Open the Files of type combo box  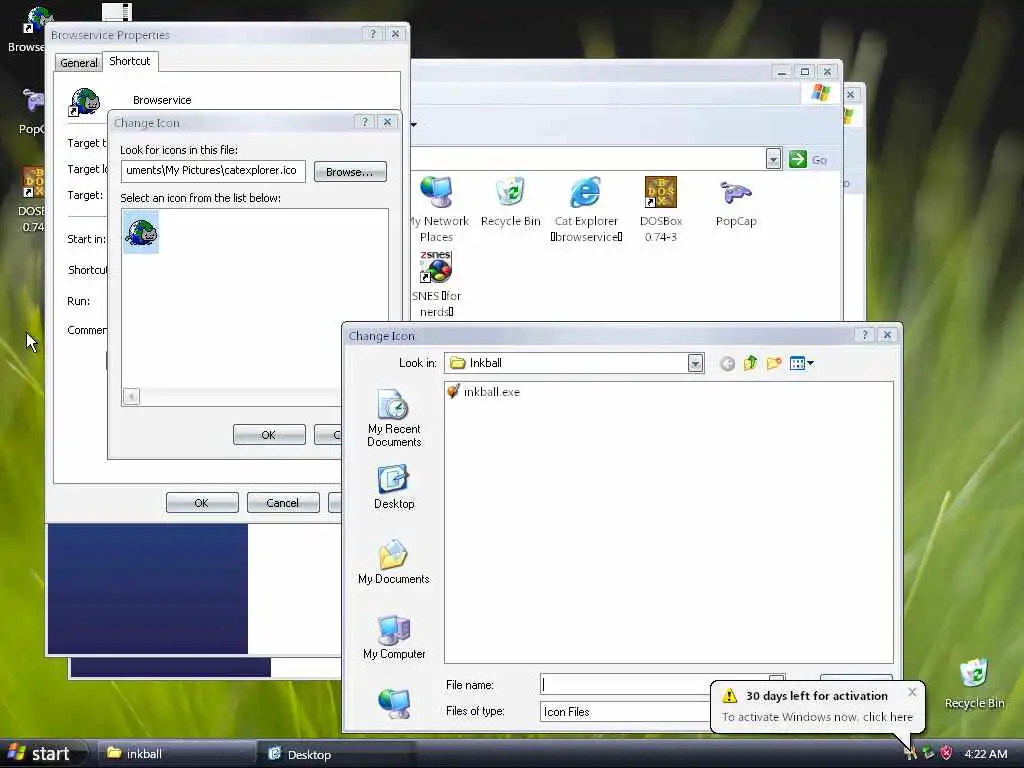[625, 711]
